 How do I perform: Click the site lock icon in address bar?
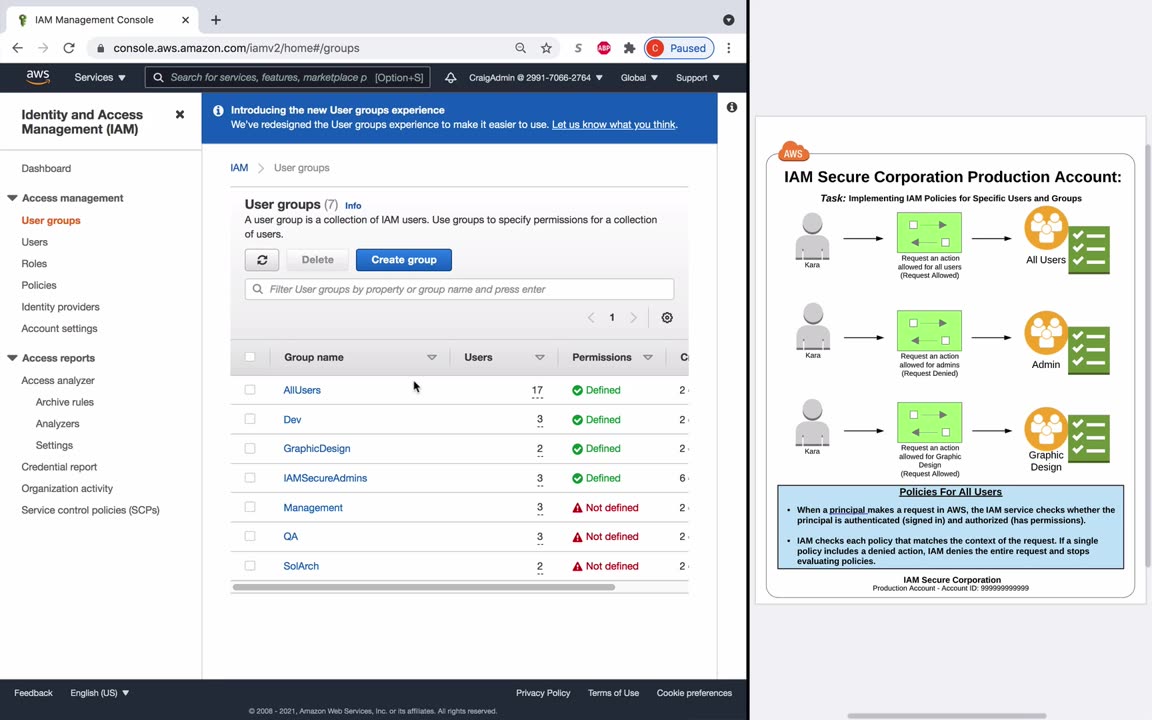[x=101, y=48]
